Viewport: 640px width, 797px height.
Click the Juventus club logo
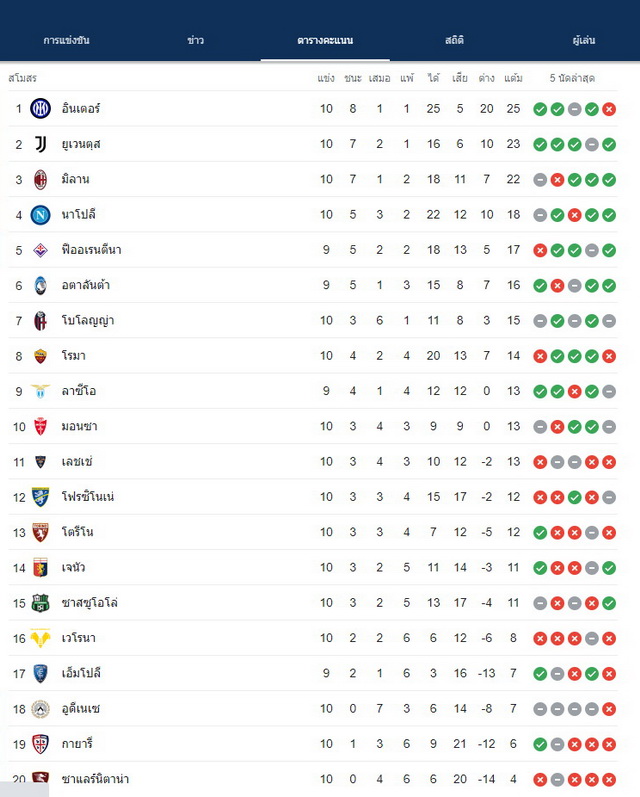click(41, 144)
